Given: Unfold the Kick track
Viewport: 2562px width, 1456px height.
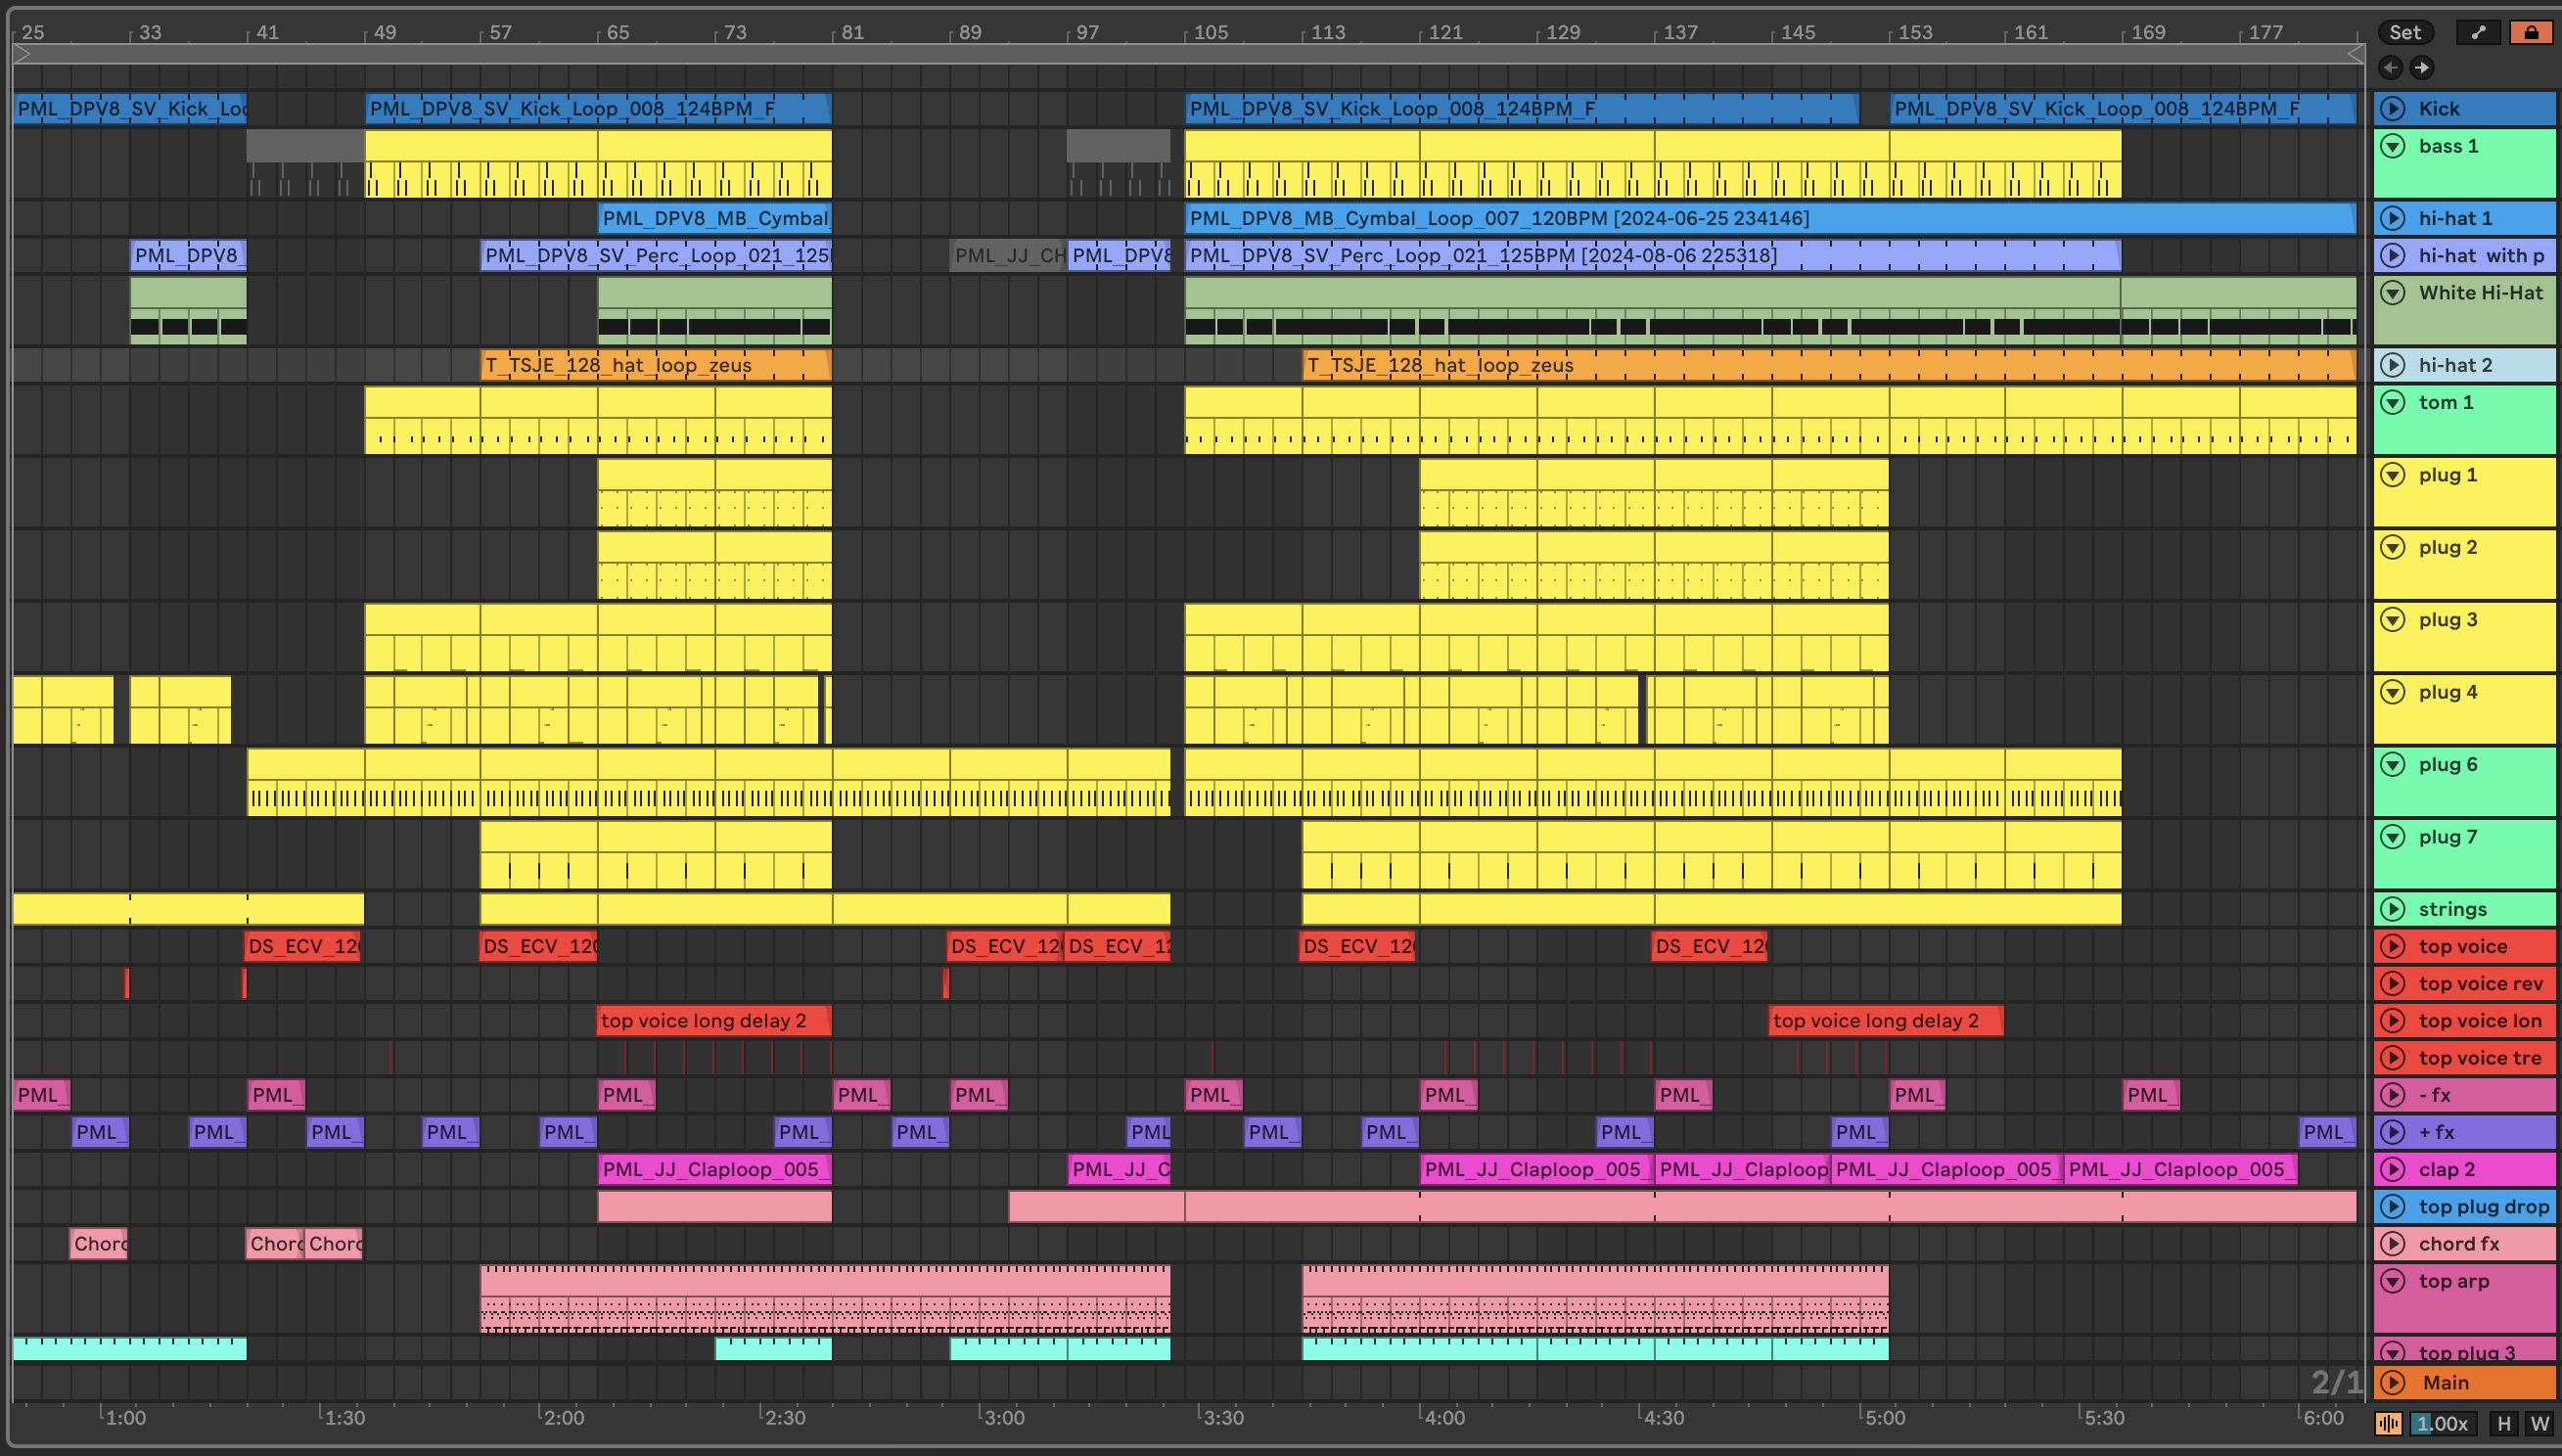Looking at the screenshot, I should [x=2392, y=108].
